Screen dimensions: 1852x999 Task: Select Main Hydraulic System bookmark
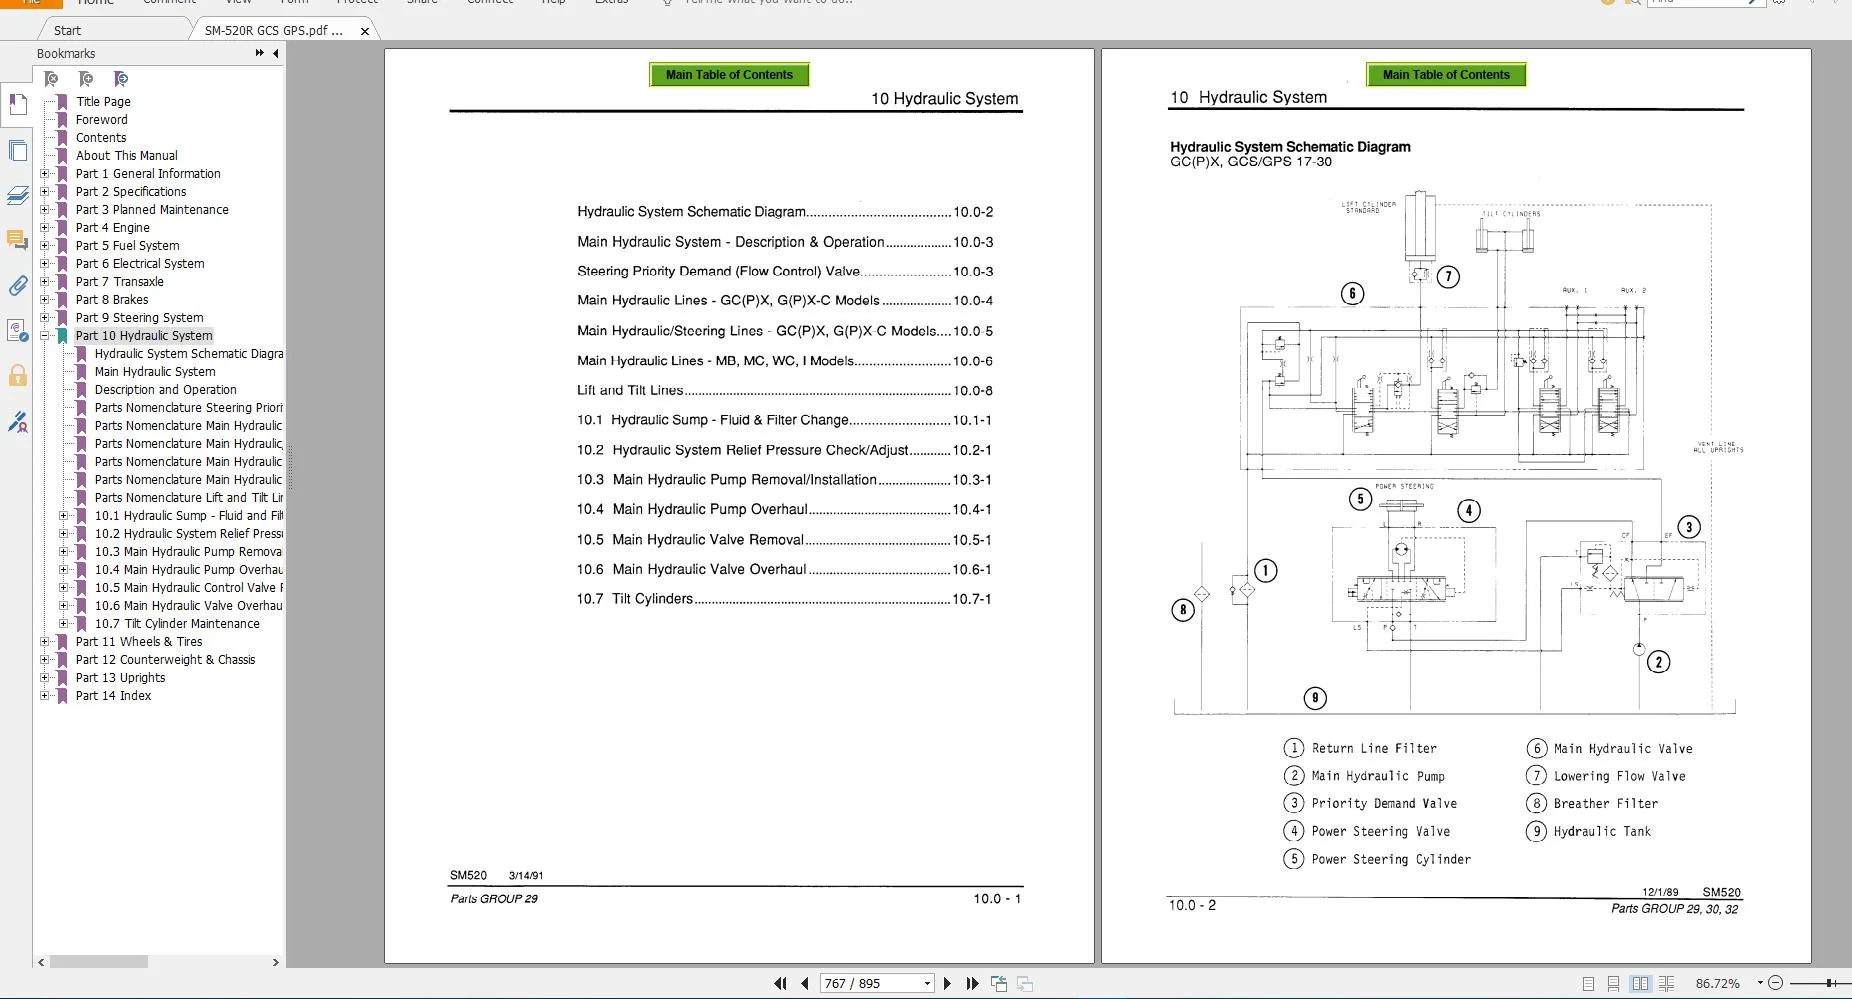tap(155, 372)
